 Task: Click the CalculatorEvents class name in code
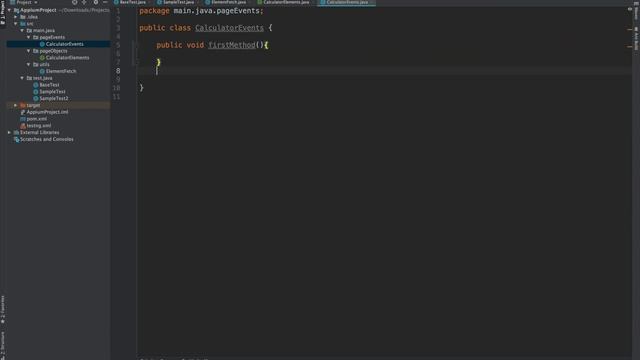pyautogui.click(x=229, y=28)
